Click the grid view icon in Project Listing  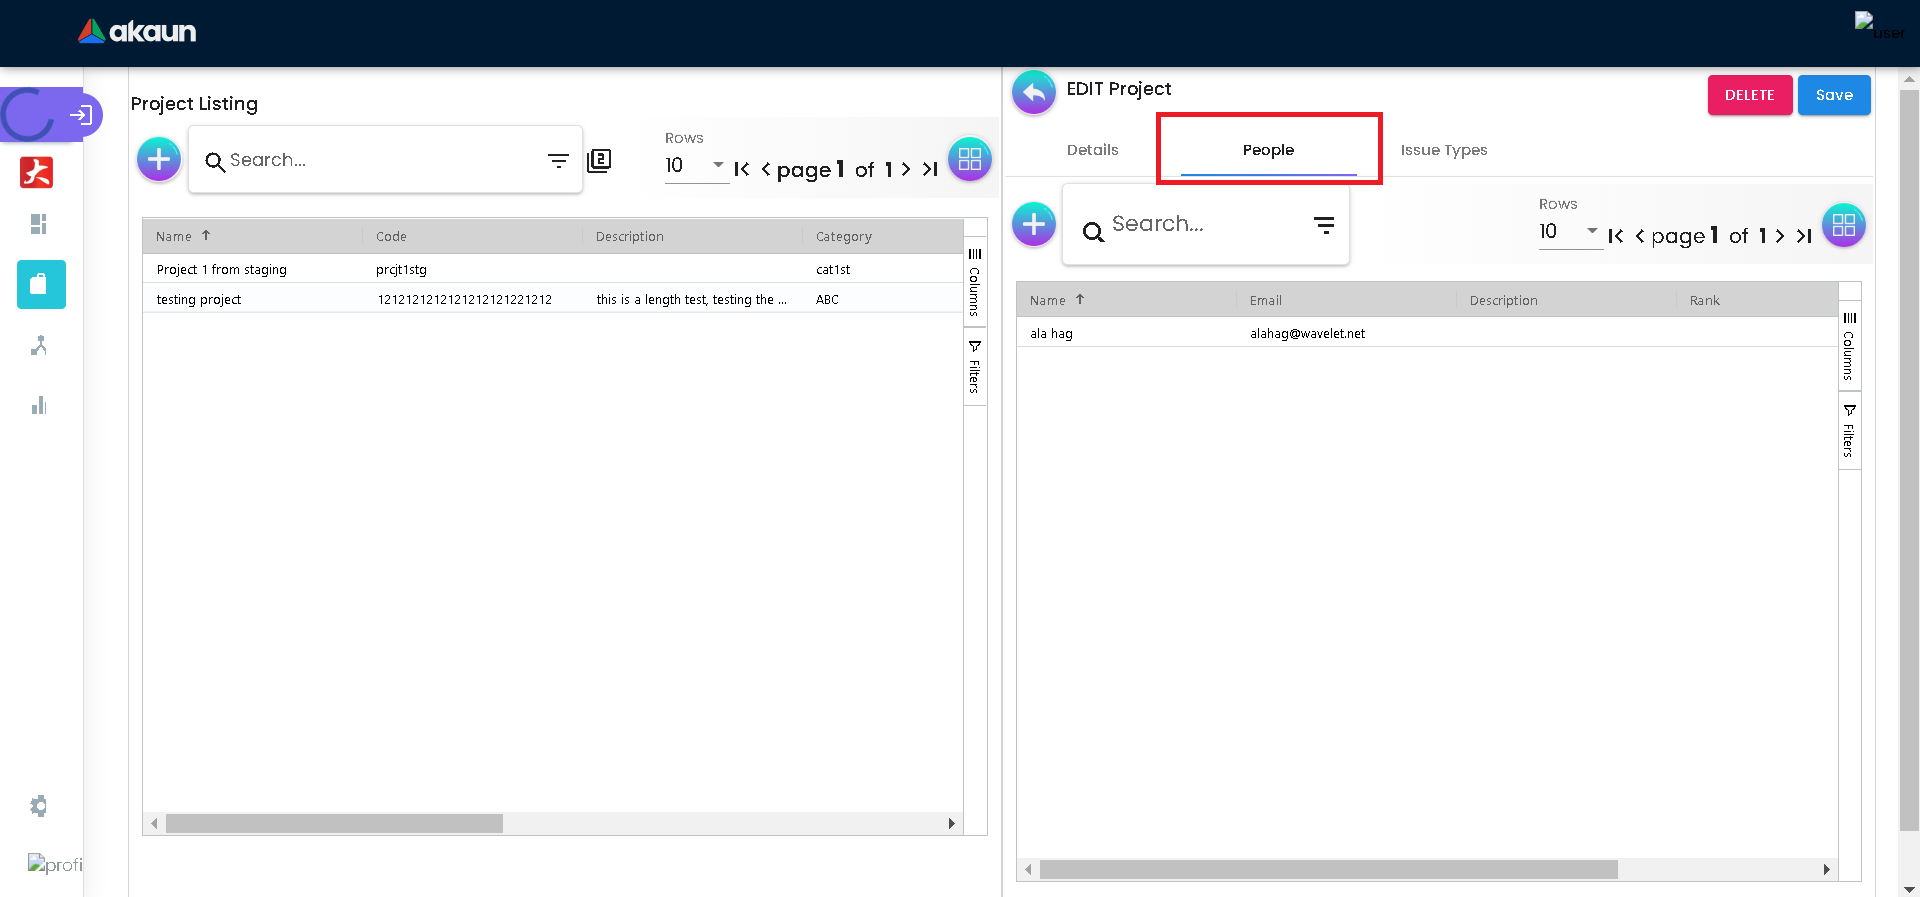(969, 159)
